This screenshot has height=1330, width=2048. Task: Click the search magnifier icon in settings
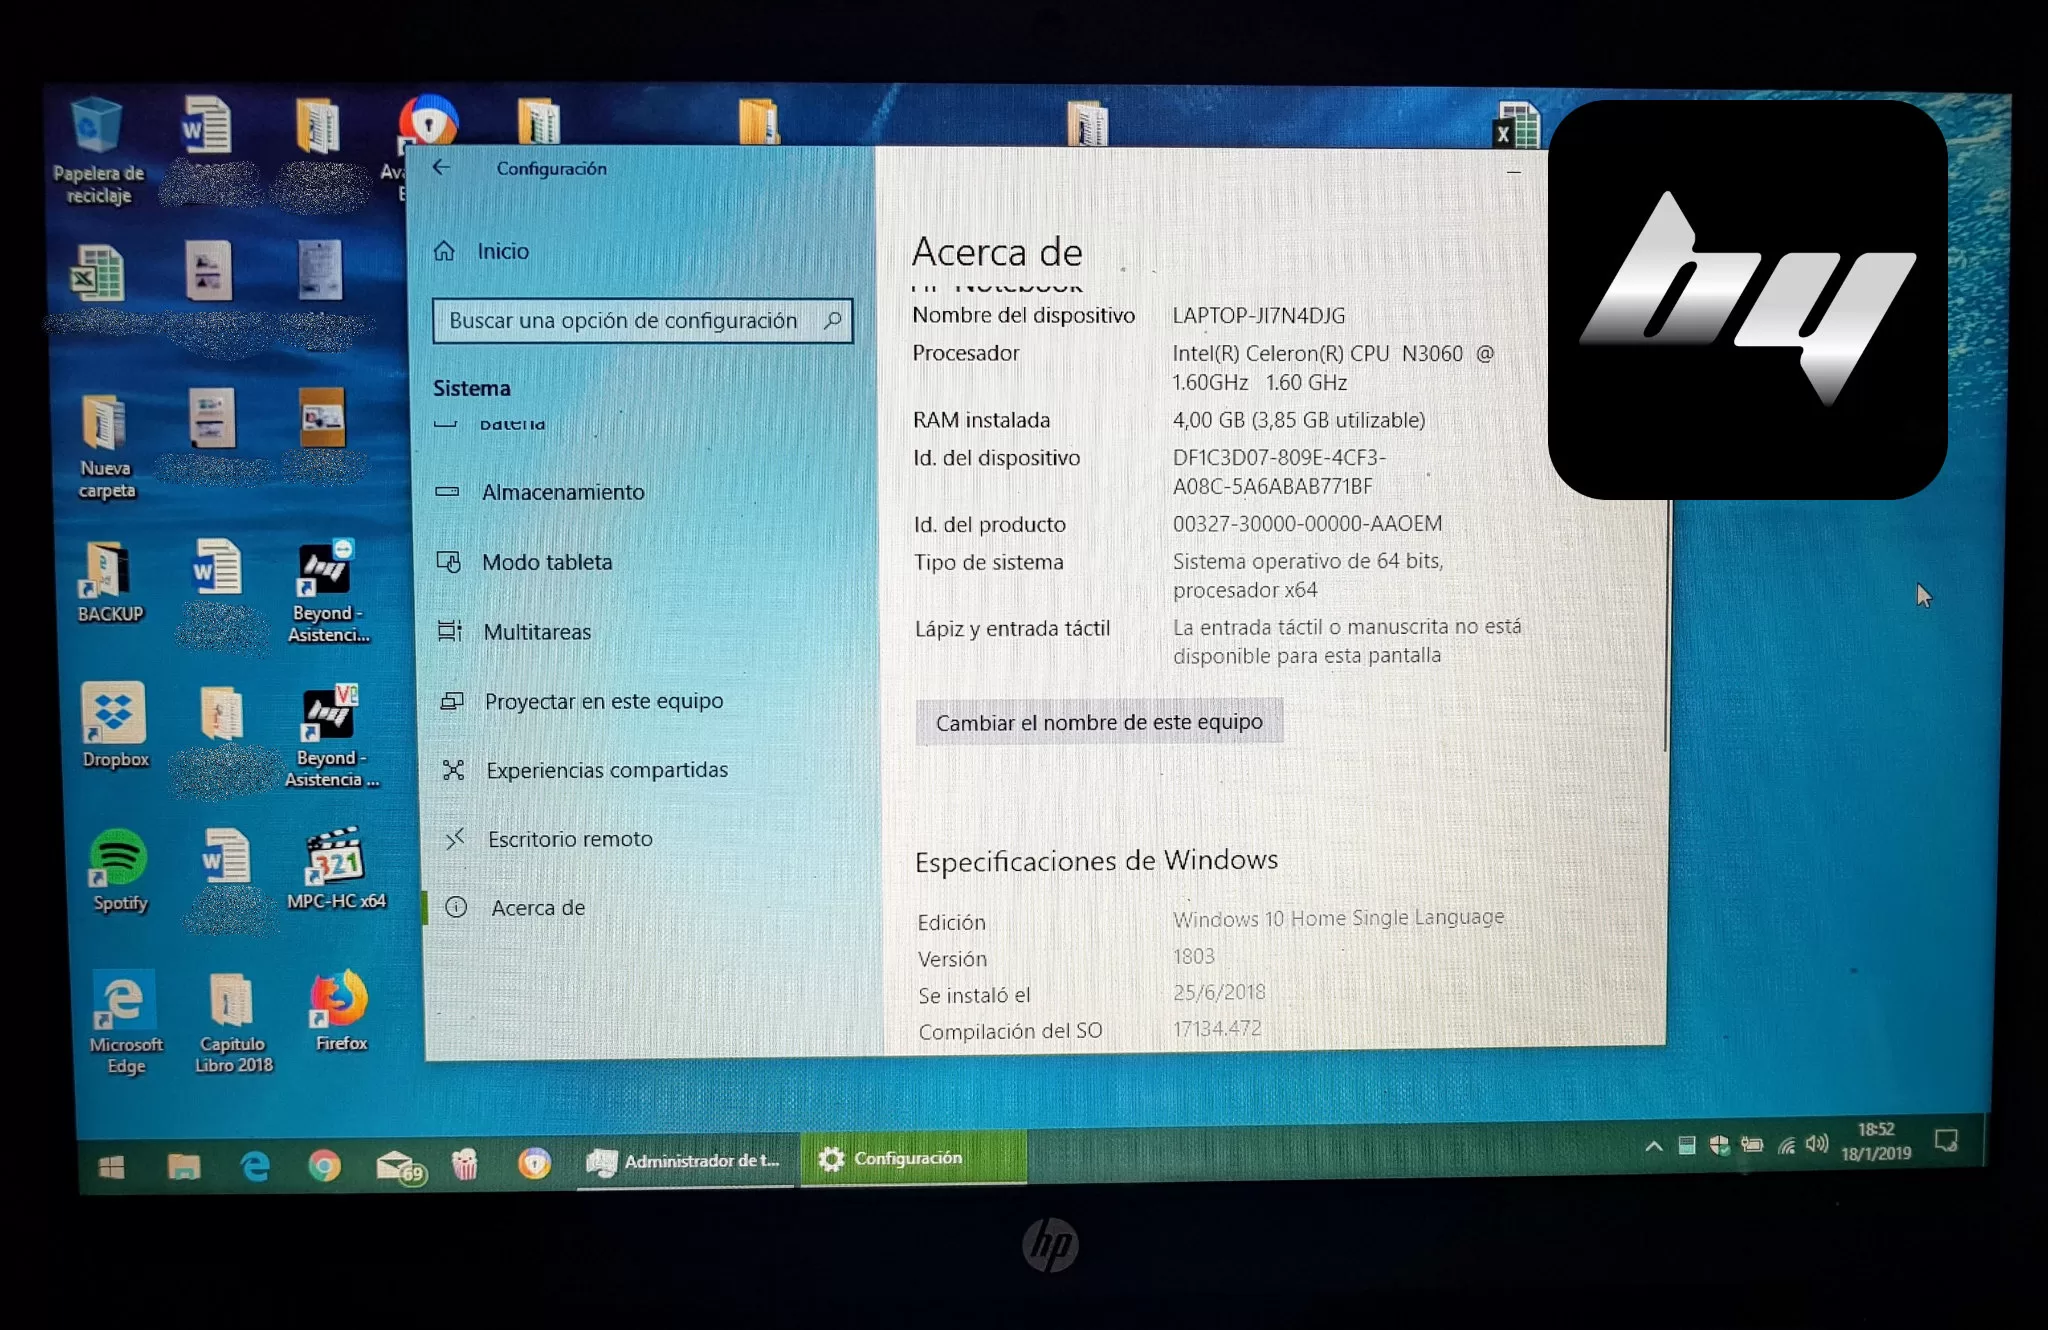pos(832,321)
